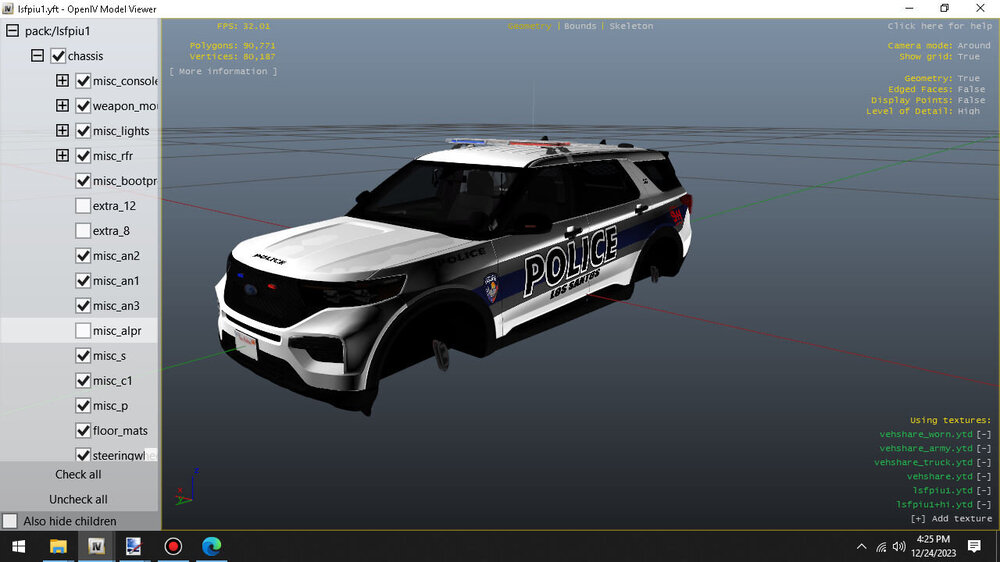The width and height of the screenshot is (1000, 562).
Task: Show hidden system tray icons
Action: (x=862, y=547)
